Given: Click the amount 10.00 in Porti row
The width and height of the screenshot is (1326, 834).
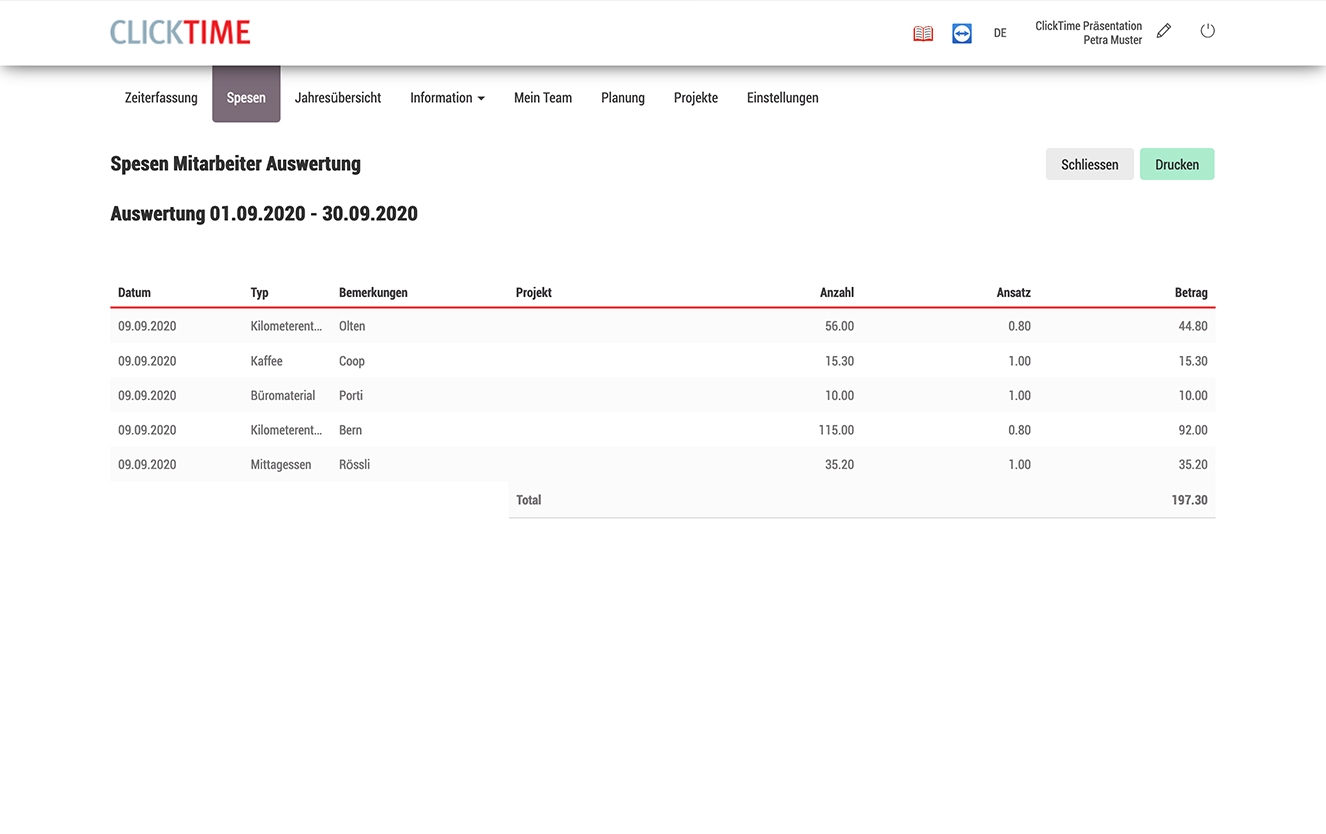Looking at the screenshot, I should [x=1193, y=395].
